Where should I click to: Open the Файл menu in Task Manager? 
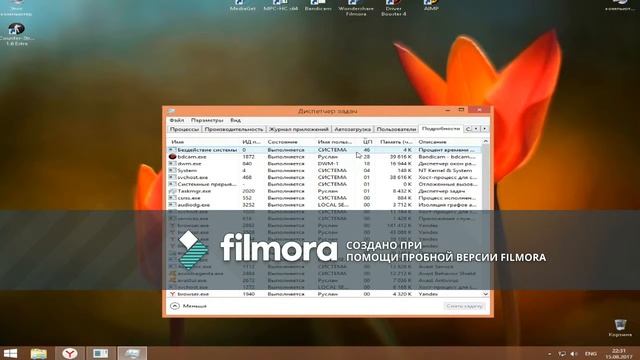(x=177, y=120)
